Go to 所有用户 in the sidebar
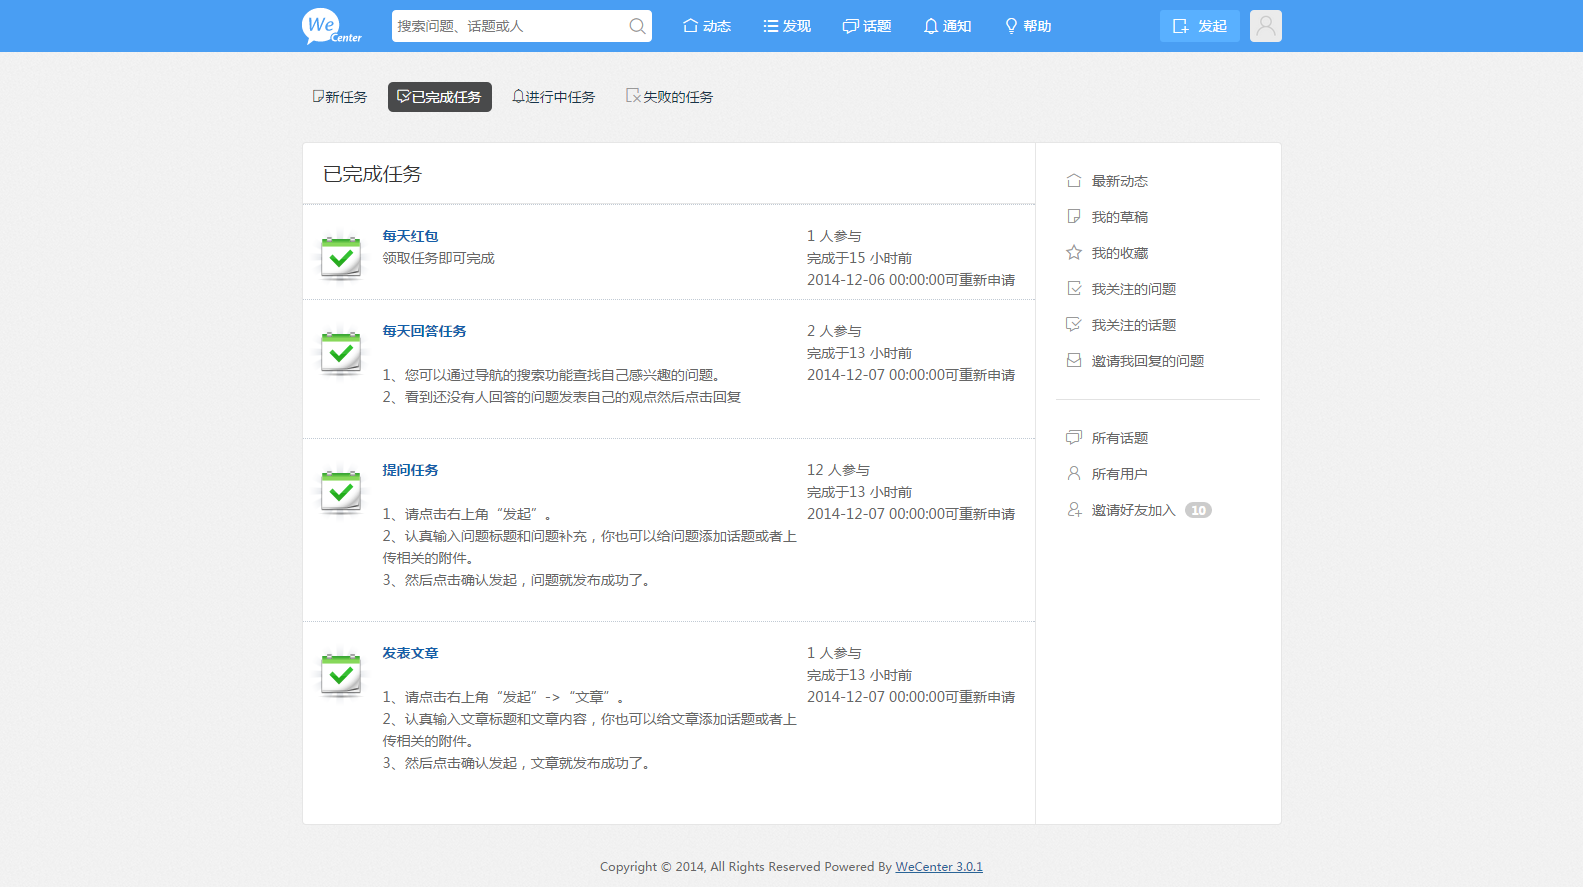The height and width of the screenshot is (887, 1583). (x=1119, y=474)
